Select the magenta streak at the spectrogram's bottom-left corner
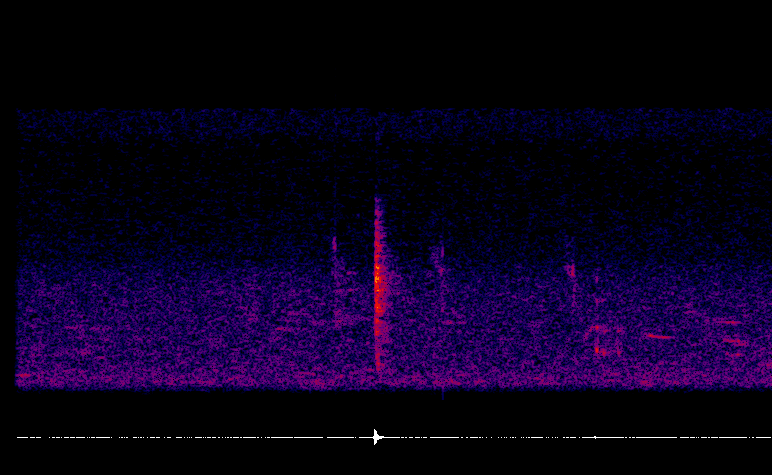772x475 pixels. coord(24,376)
